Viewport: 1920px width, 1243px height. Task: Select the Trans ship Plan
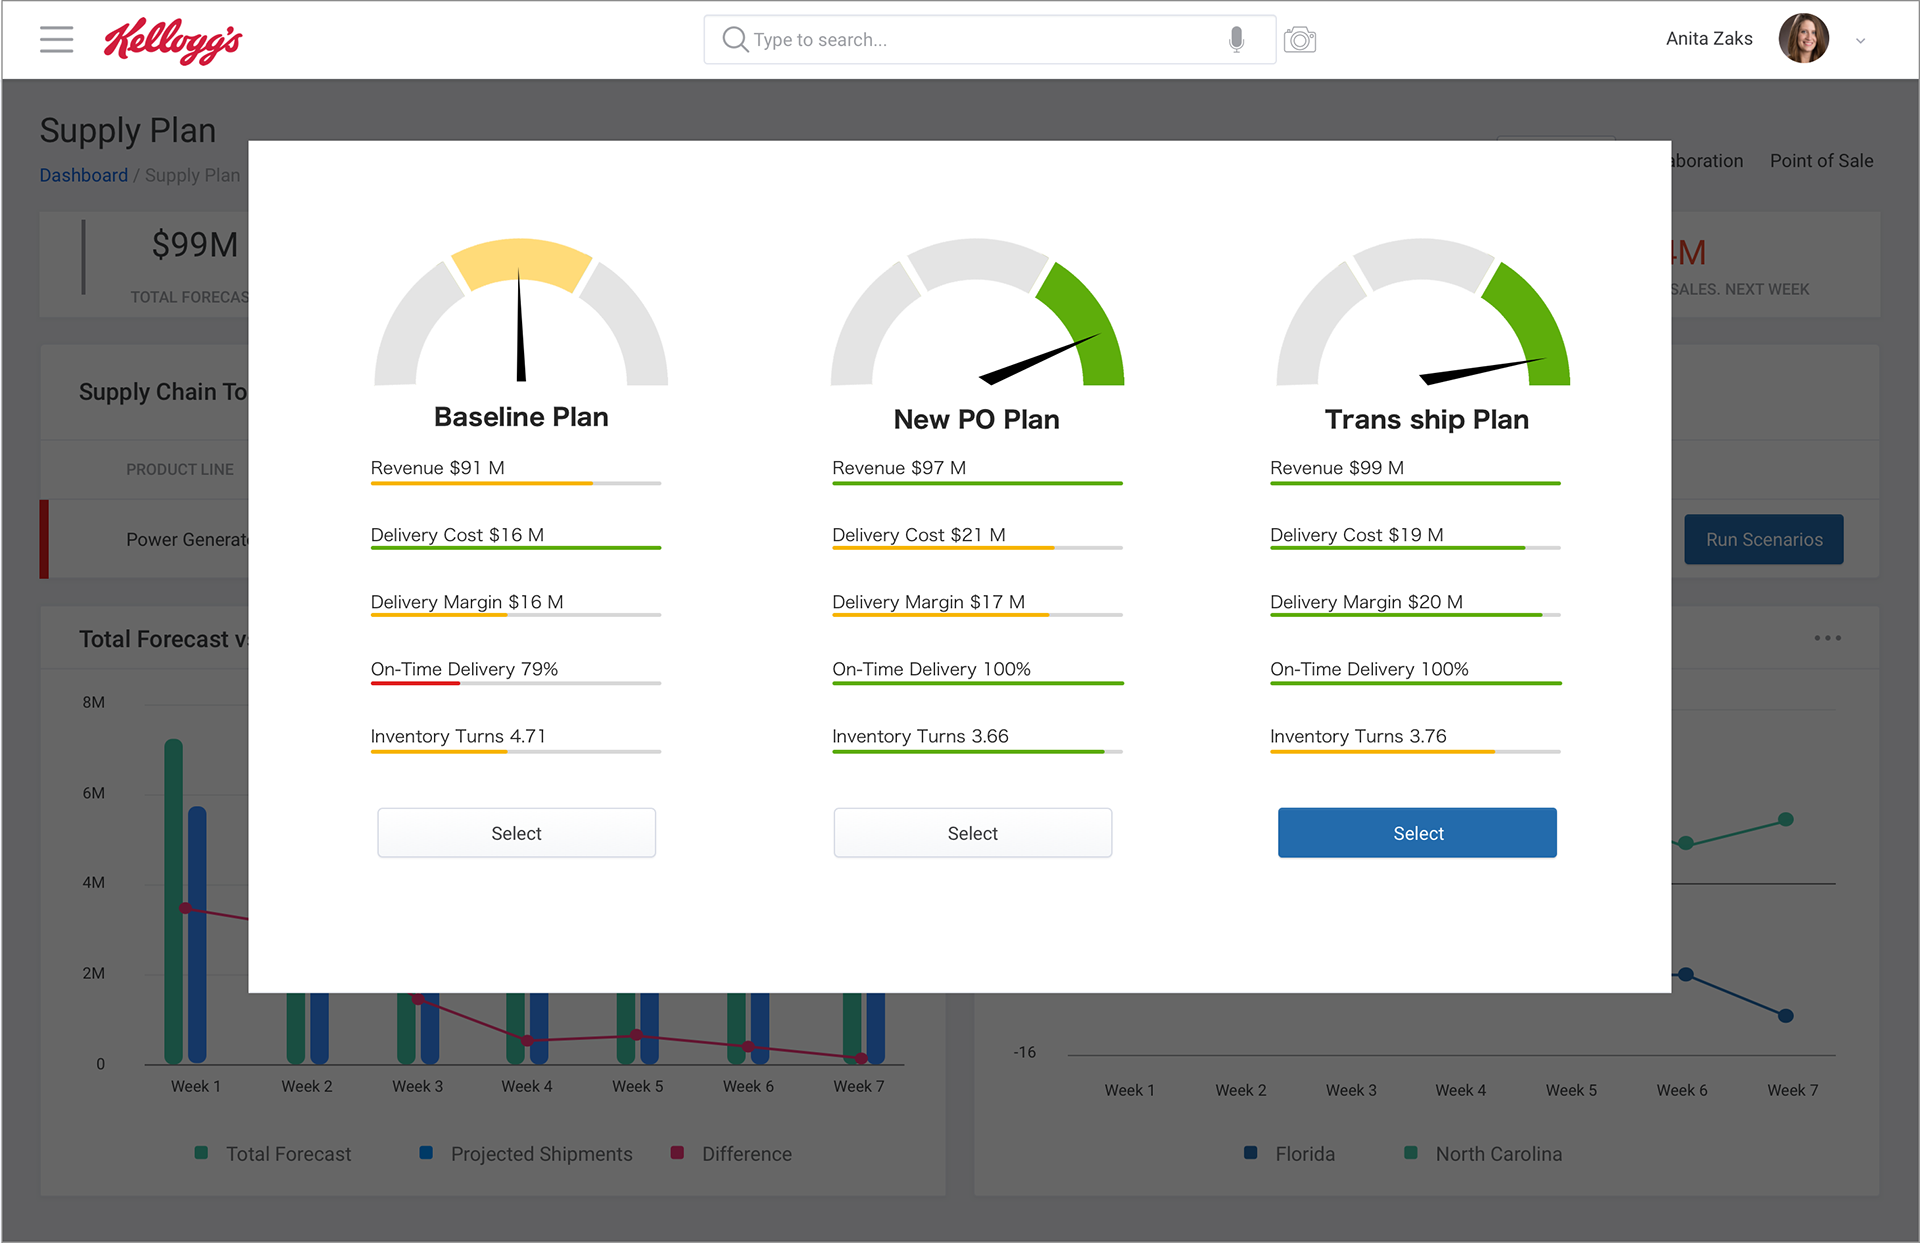[1417, 833]
